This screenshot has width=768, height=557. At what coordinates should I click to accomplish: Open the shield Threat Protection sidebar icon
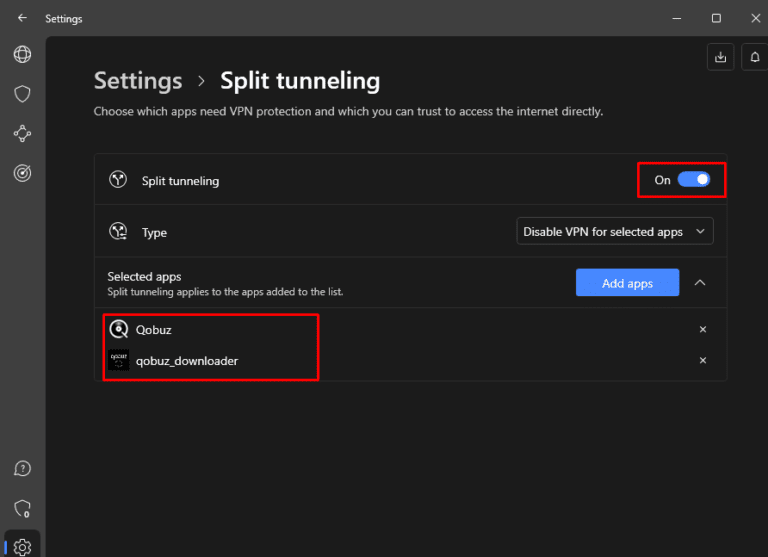[x=22, y=94]
